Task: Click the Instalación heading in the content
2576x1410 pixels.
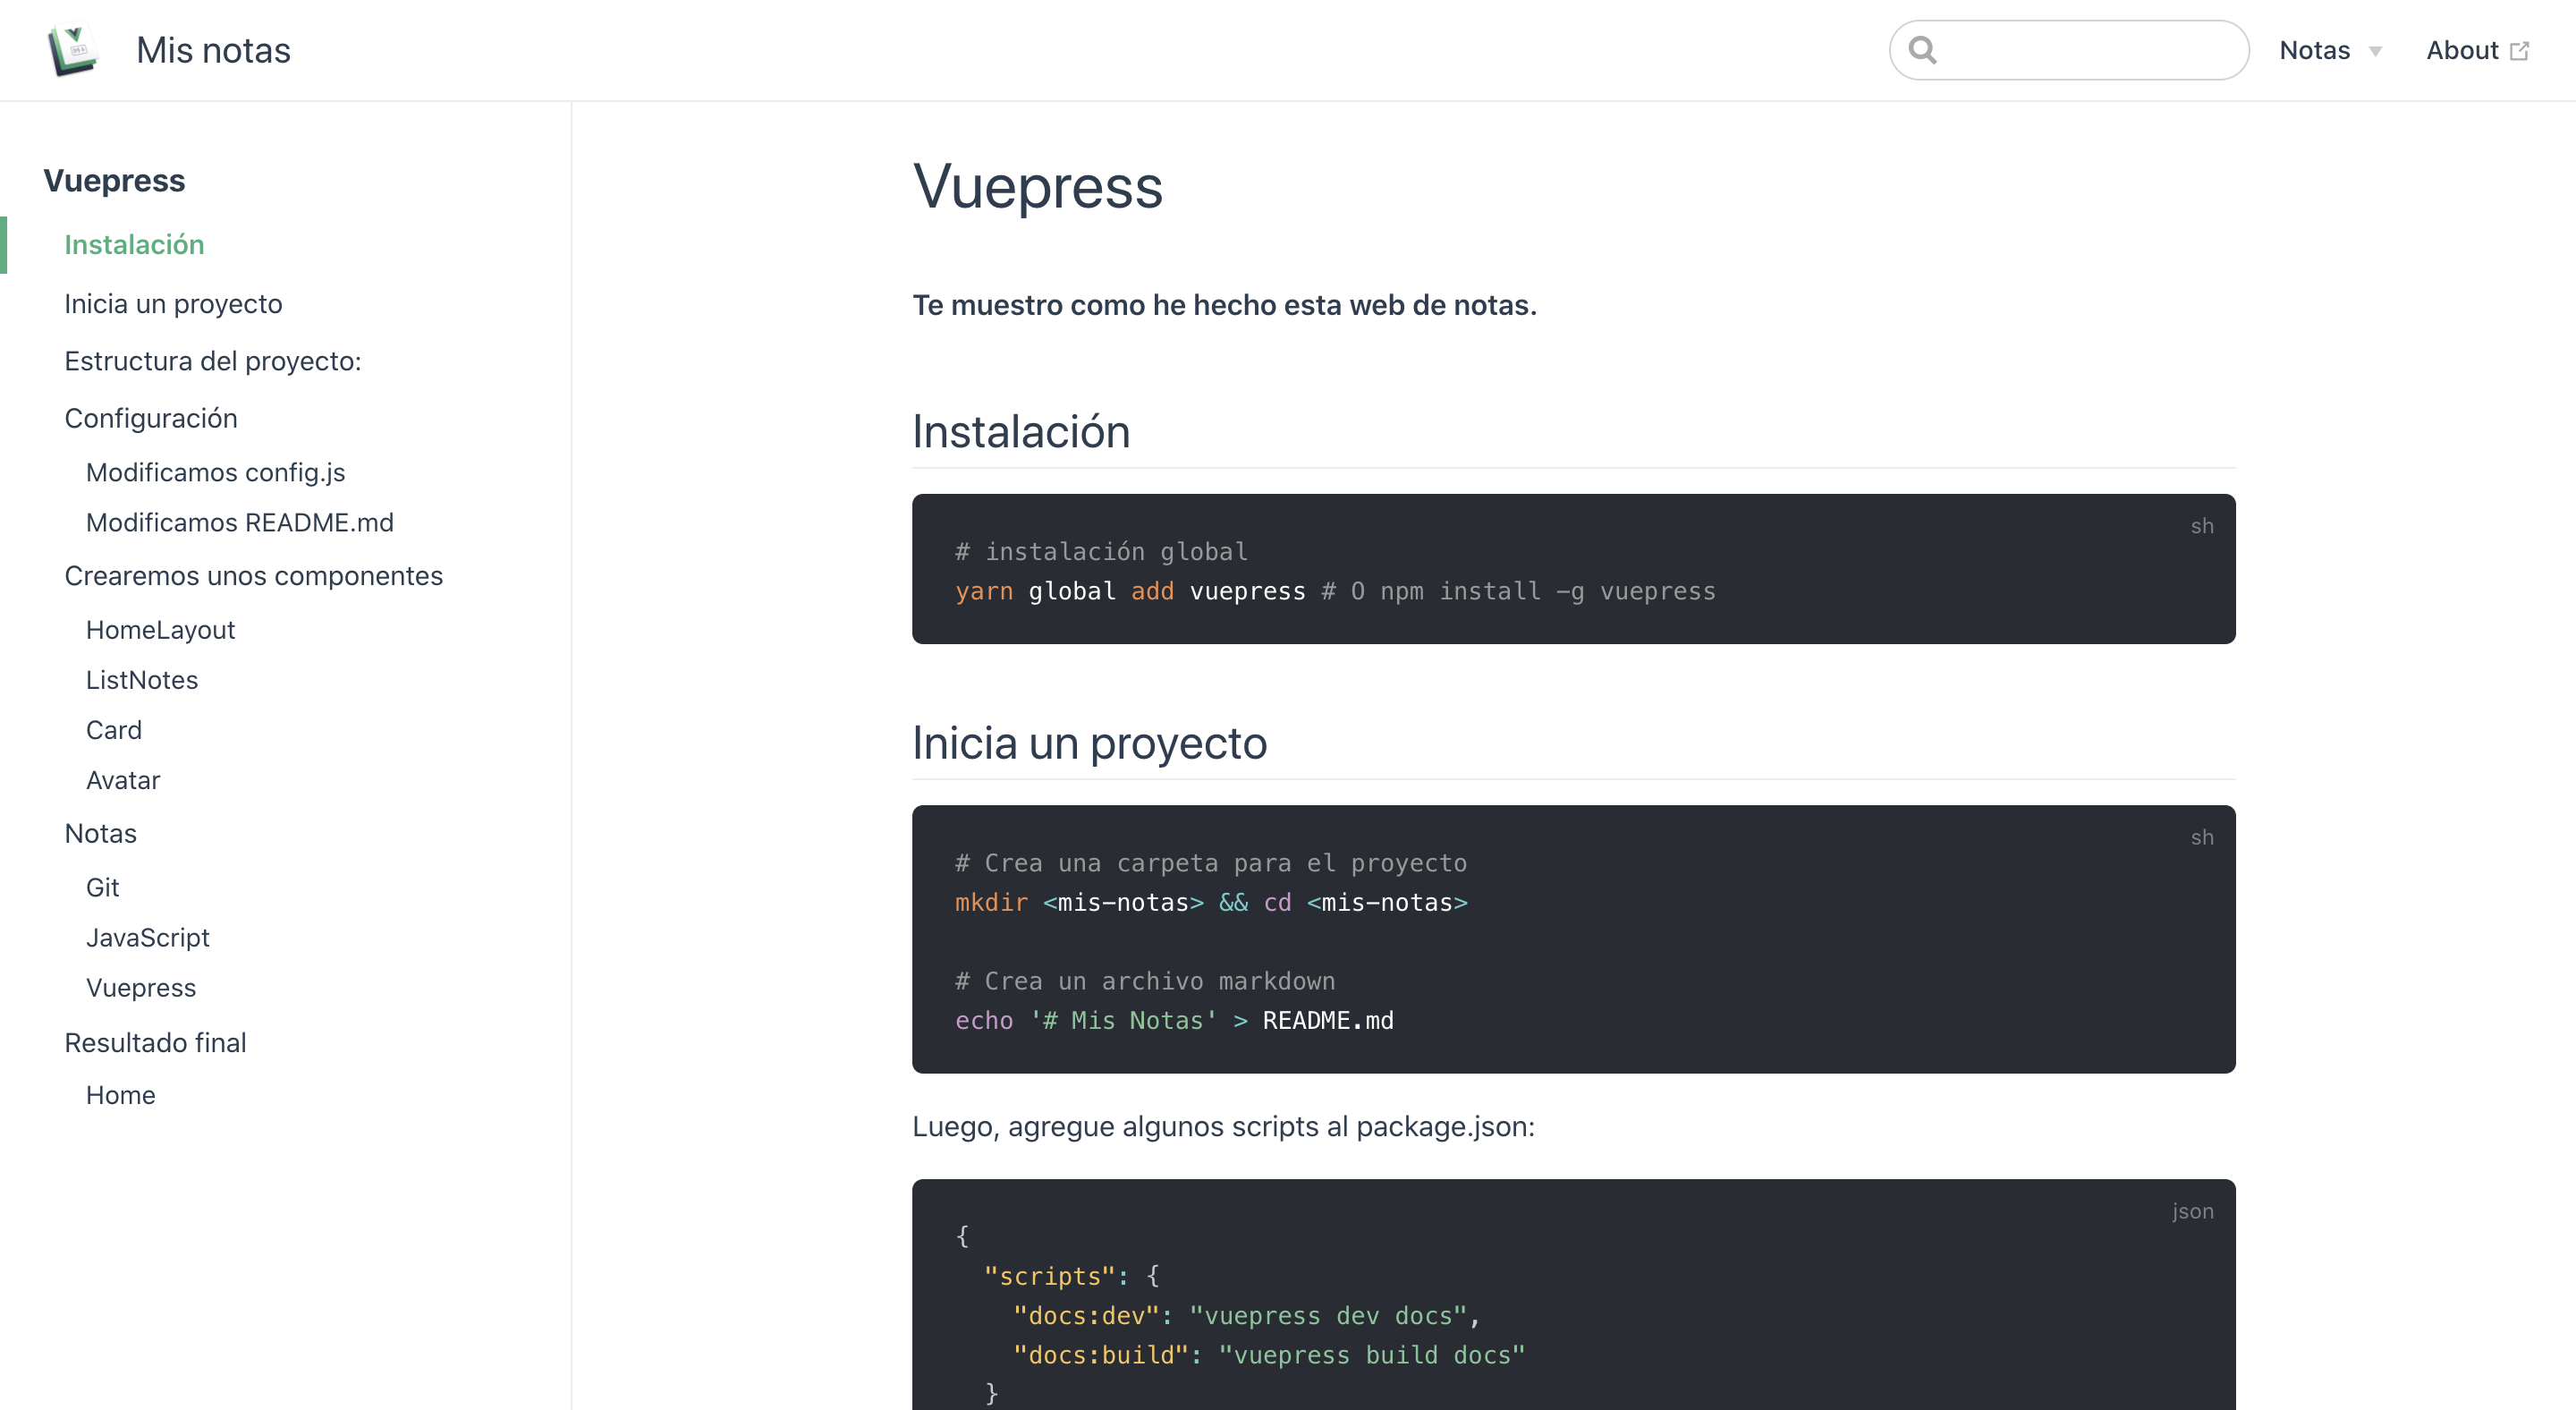Action: tap(1020, 432)
